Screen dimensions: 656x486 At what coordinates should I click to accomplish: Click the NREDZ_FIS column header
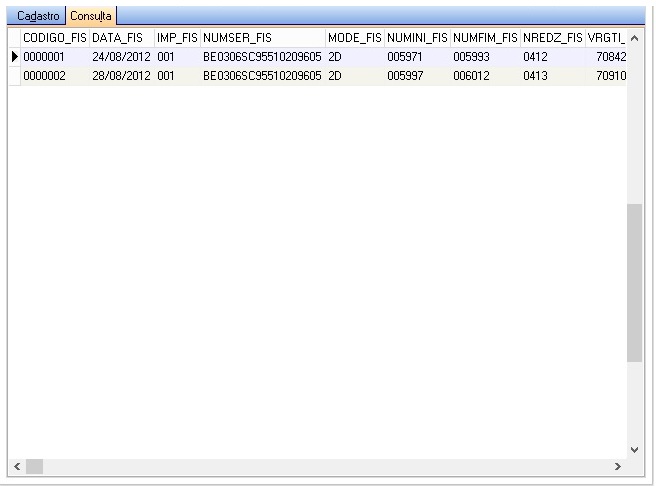coord(552,38)
